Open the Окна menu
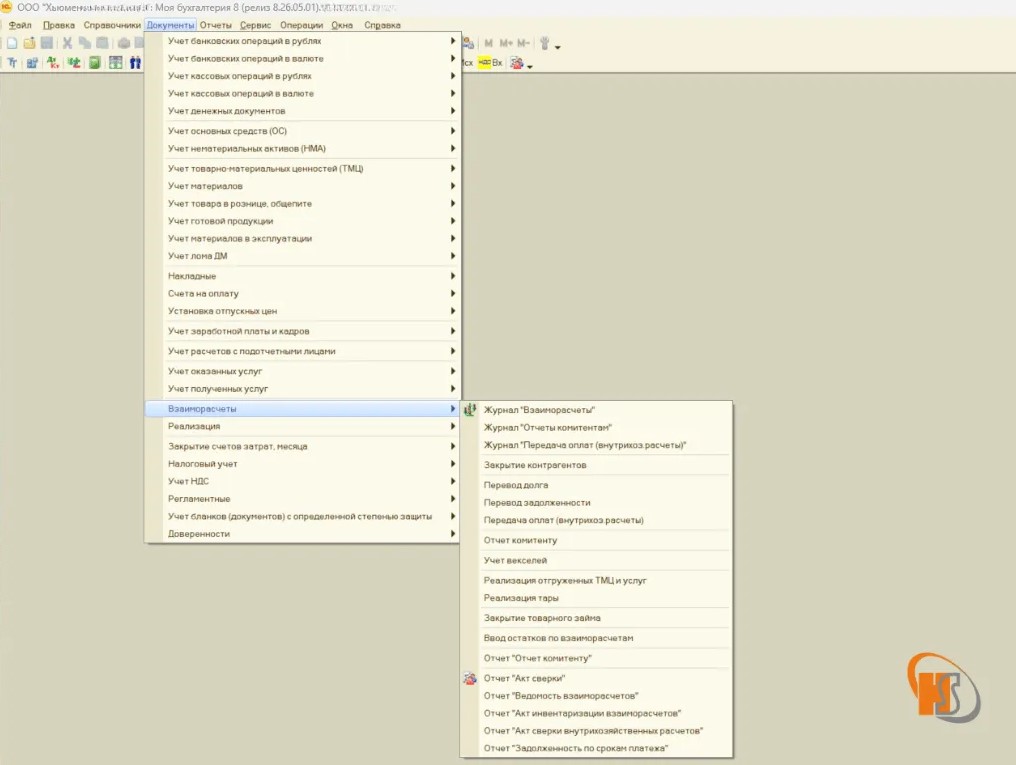 pos(342,25)
